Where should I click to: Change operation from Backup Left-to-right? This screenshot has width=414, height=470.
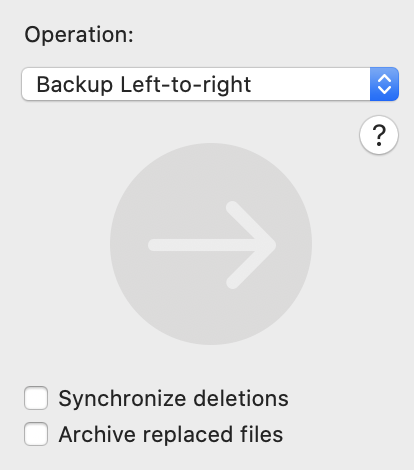coord(210,84)
